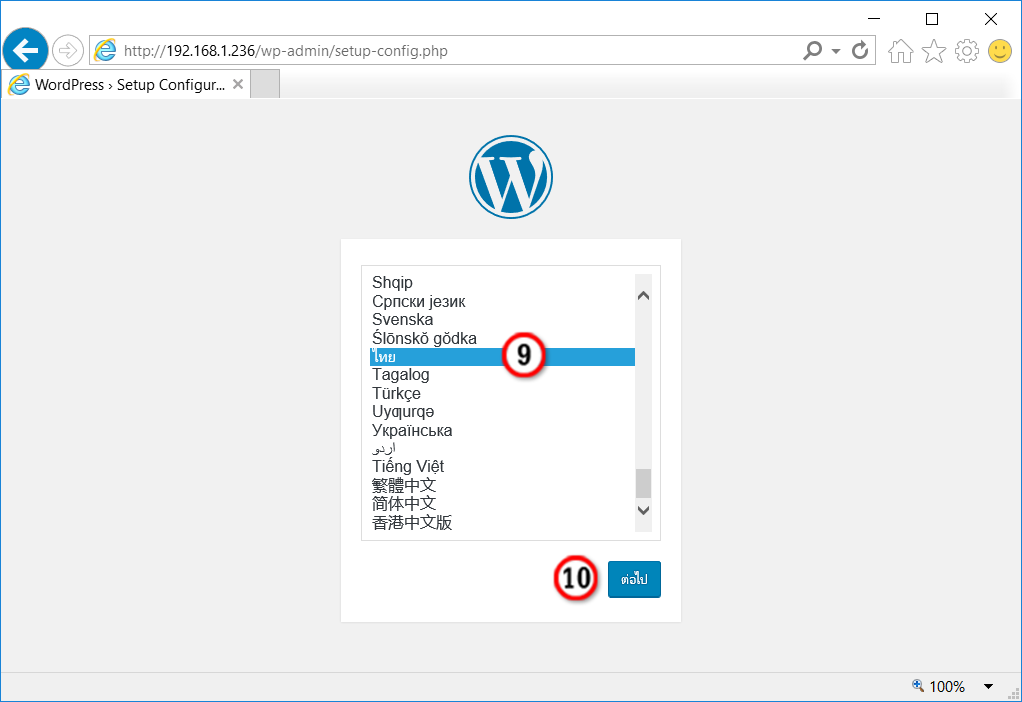Click the blue ต่อไป continue button
The width and height of the screenshot is (1022, 702).
(634, 579)
